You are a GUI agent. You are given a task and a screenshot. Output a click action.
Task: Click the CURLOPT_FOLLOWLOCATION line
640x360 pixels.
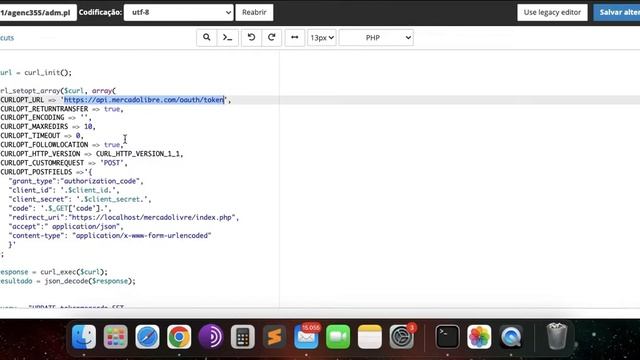click(62, 144)
